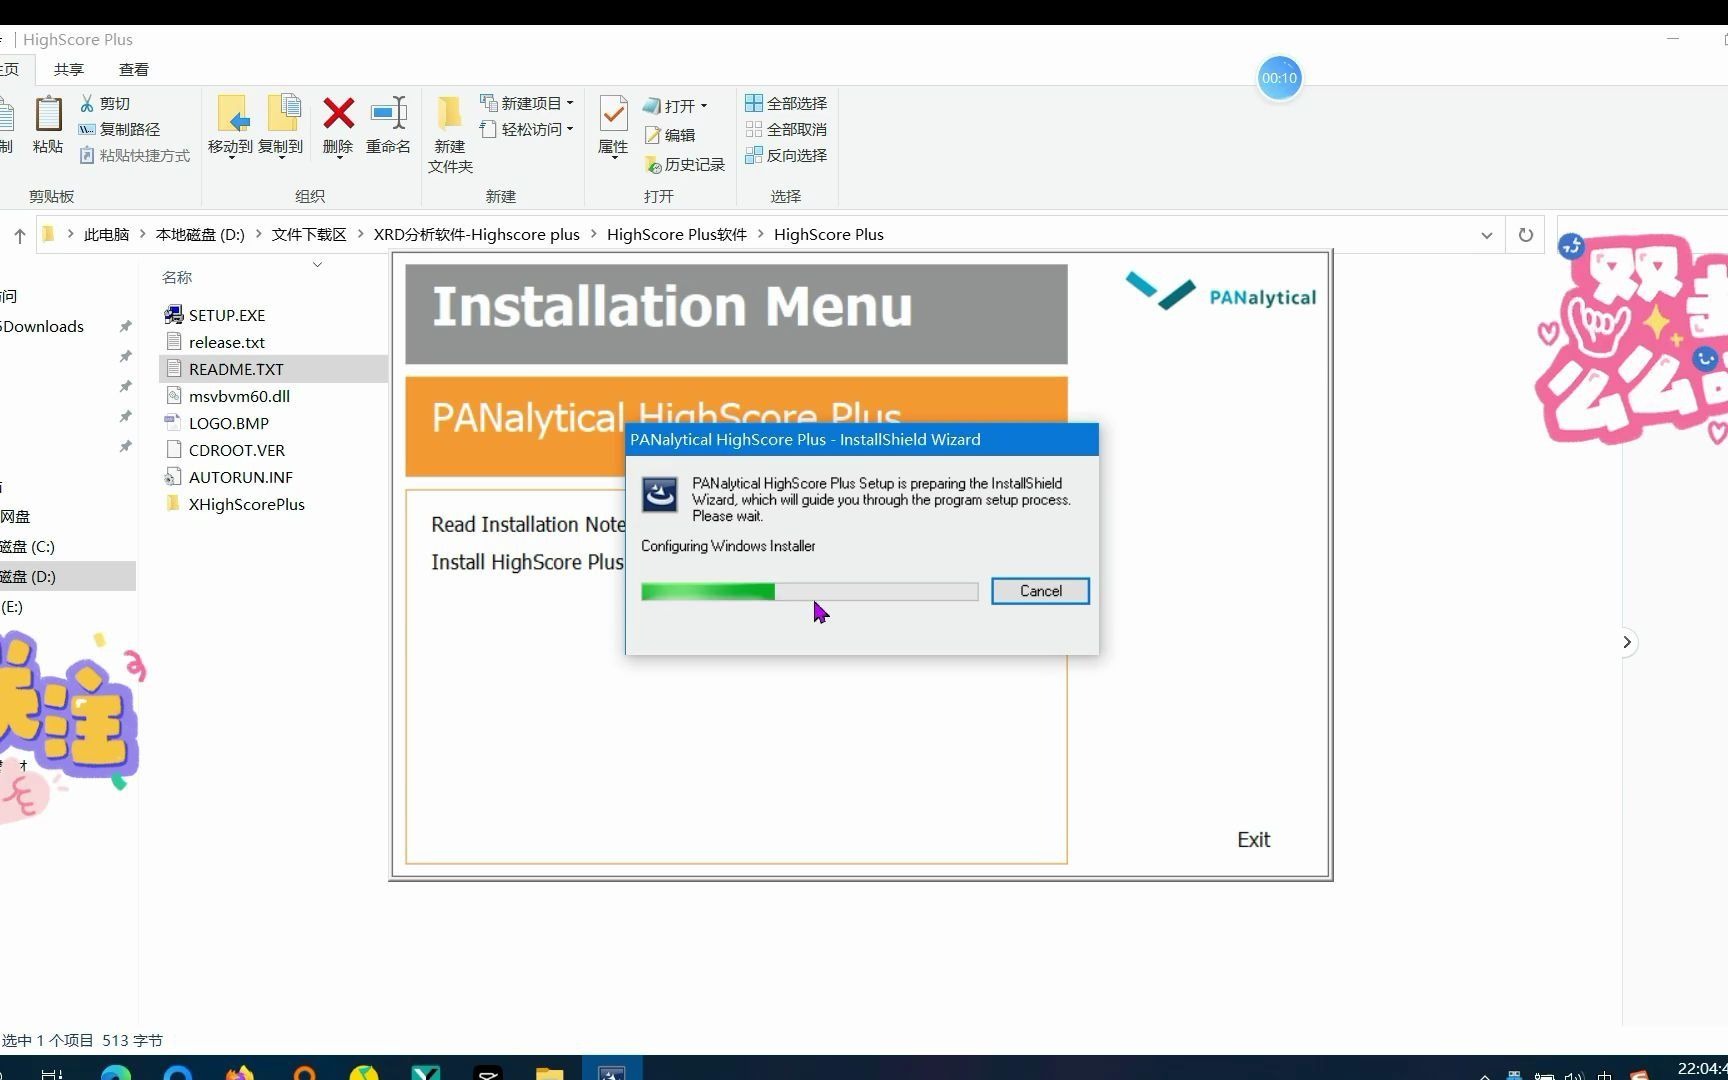This screenshot has width=1728, height=1080.
Task: Click the 名称 column header
Action: pos(177,277)
